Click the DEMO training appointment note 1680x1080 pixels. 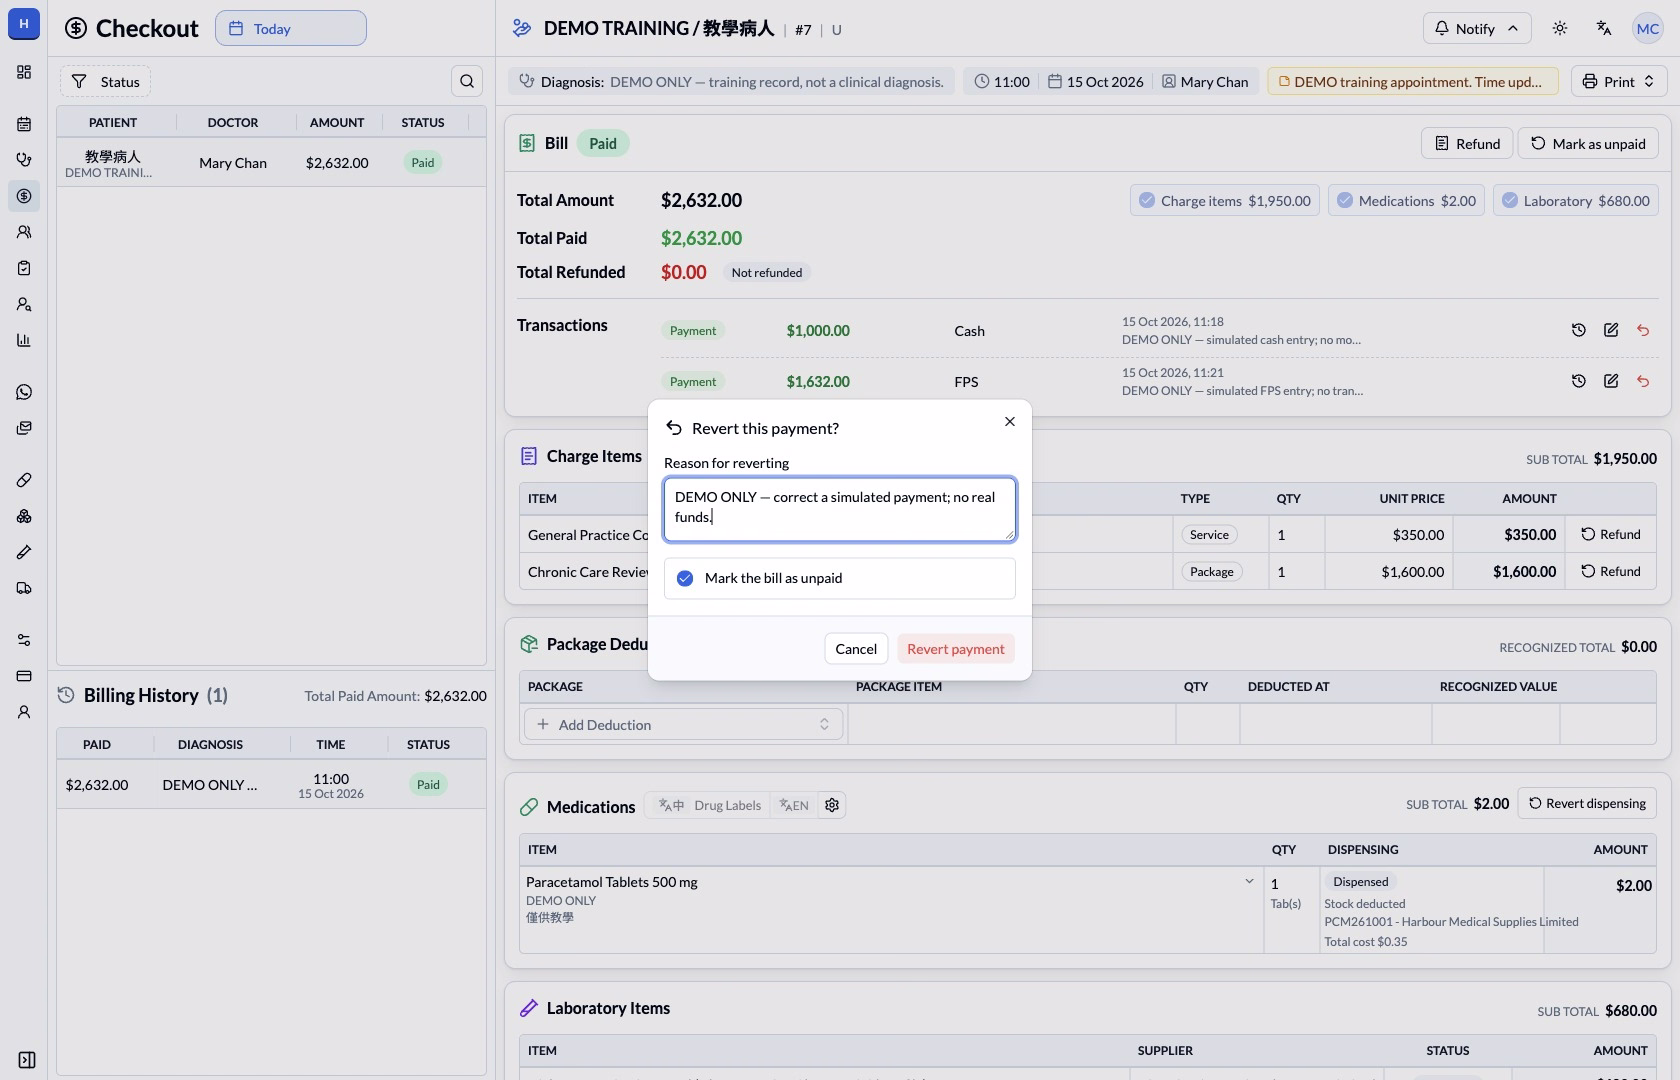[x=1412, y=81]
